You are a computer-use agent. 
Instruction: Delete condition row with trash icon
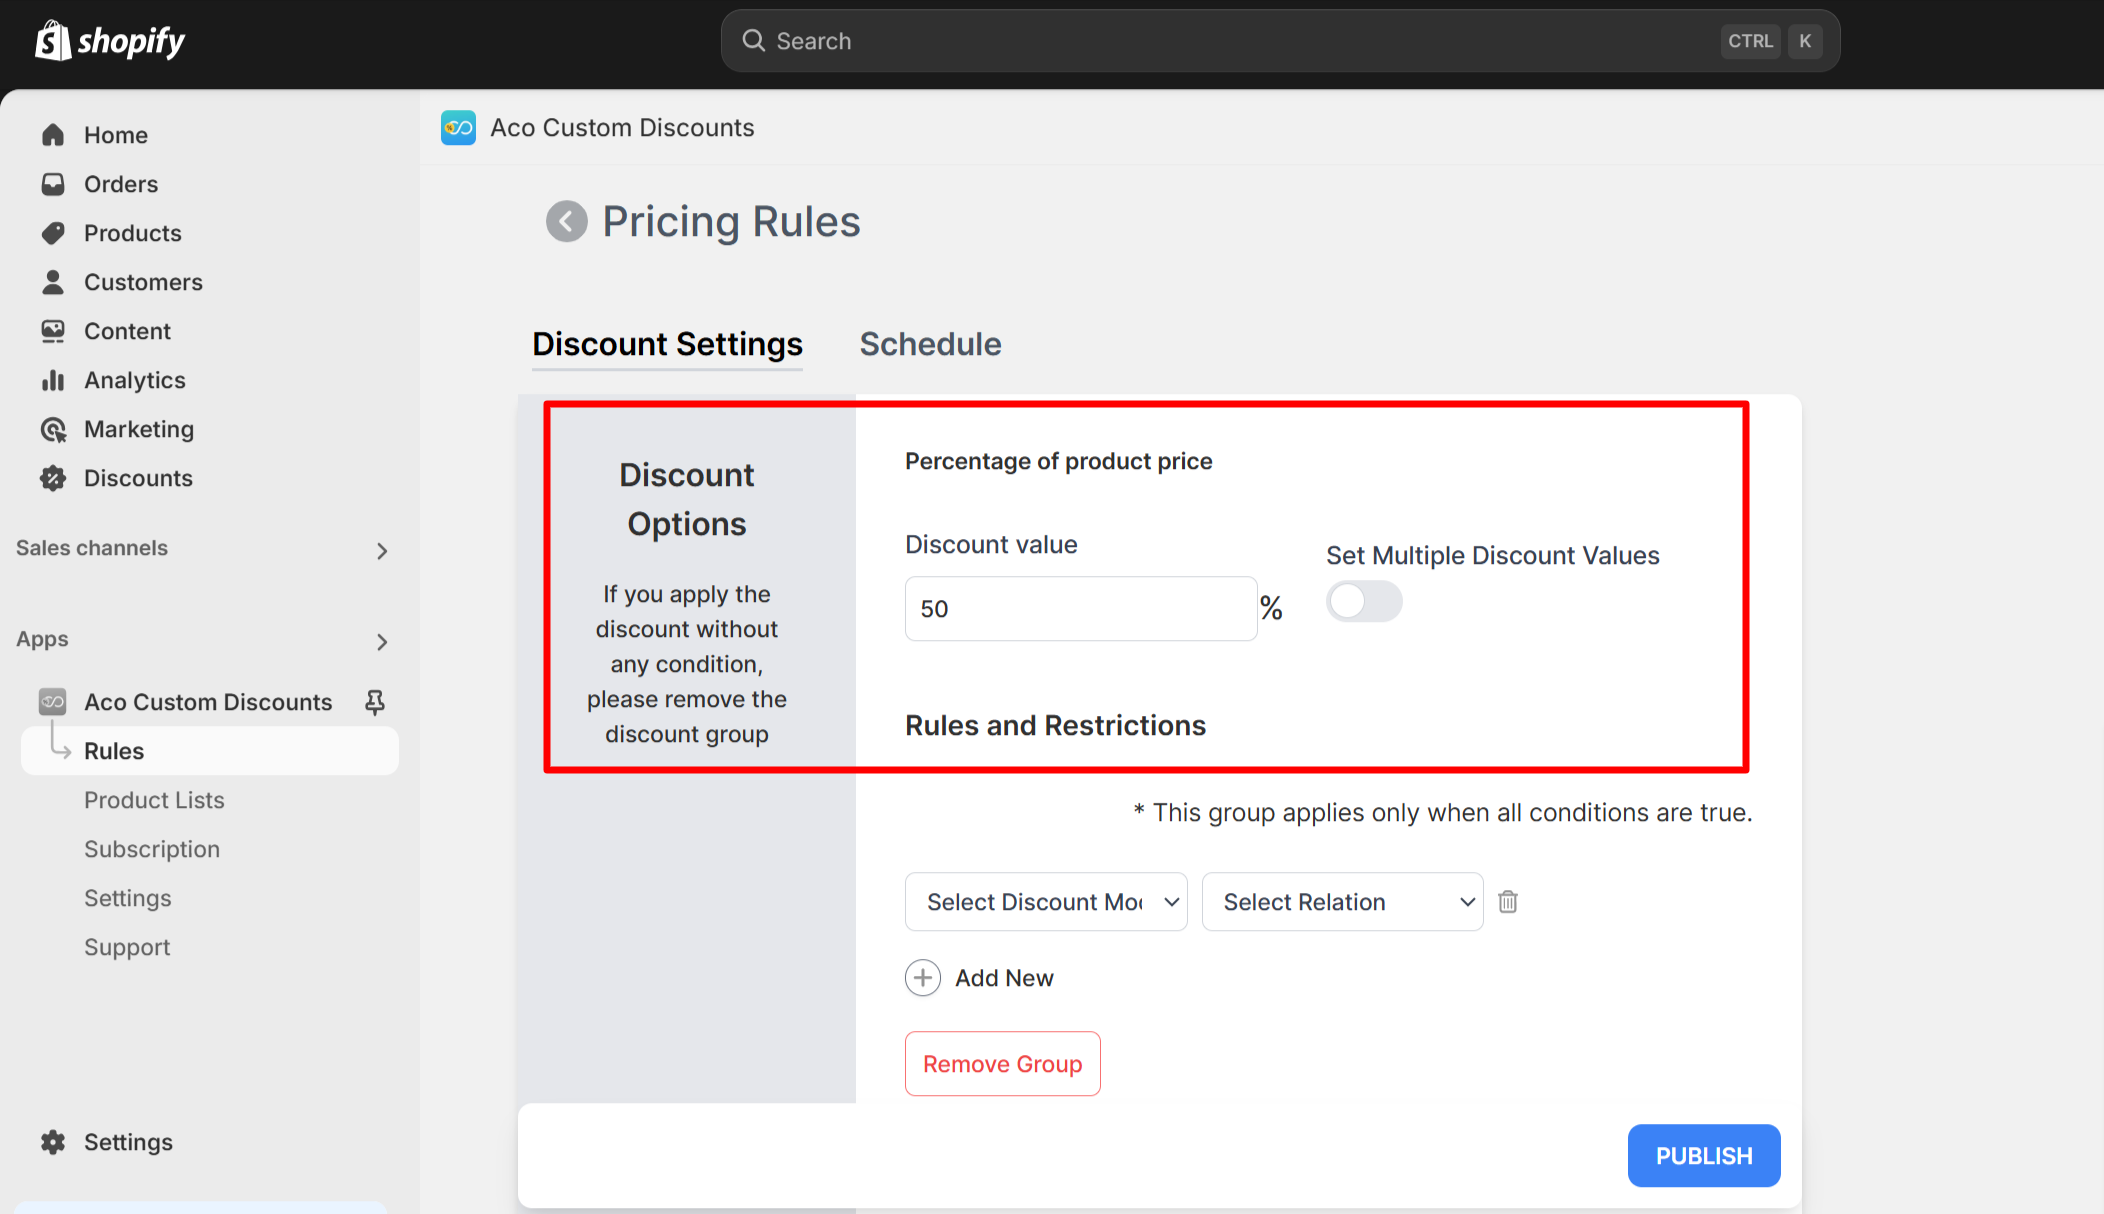(1508, 902)
